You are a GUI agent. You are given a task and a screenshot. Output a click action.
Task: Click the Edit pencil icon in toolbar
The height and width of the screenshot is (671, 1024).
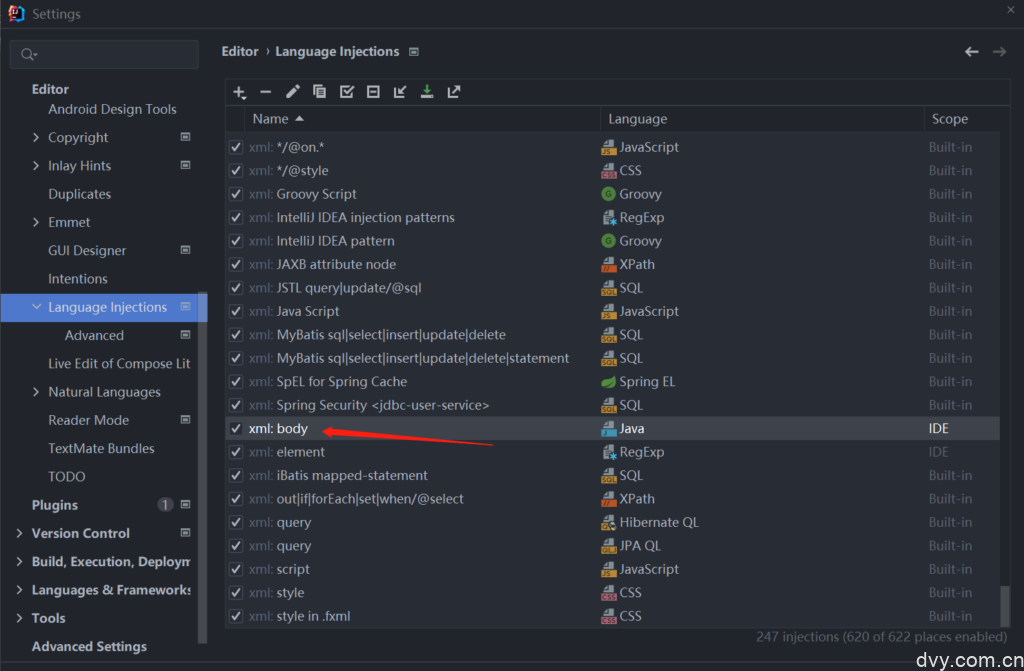292,92
